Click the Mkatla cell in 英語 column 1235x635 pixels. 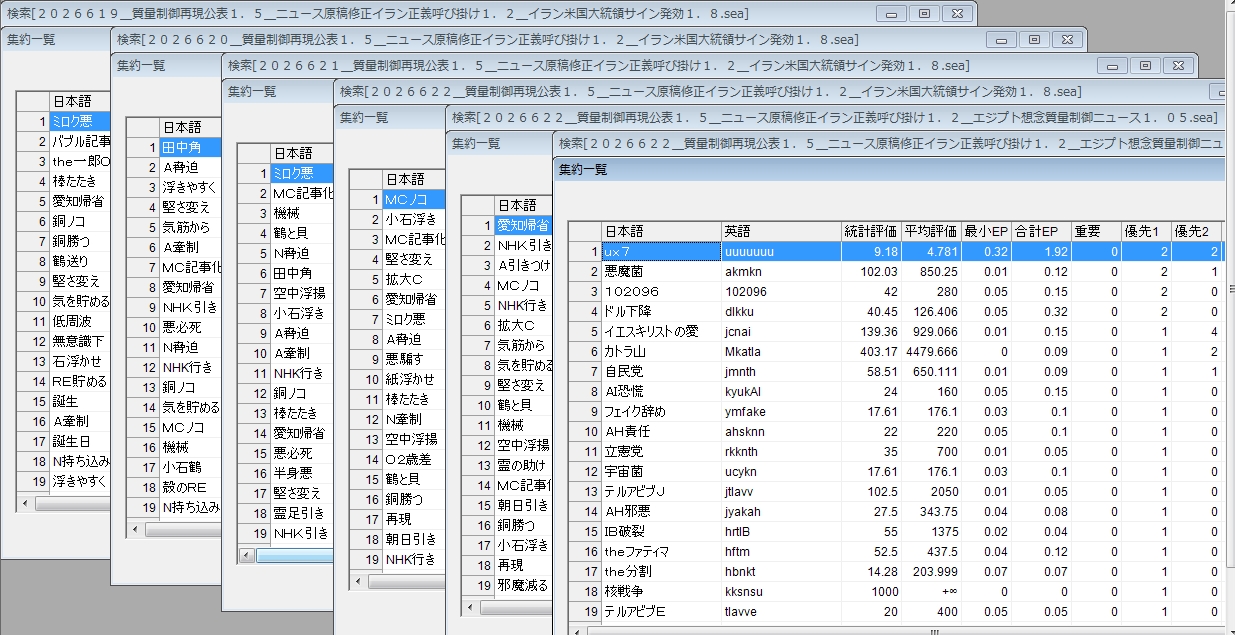781,350
